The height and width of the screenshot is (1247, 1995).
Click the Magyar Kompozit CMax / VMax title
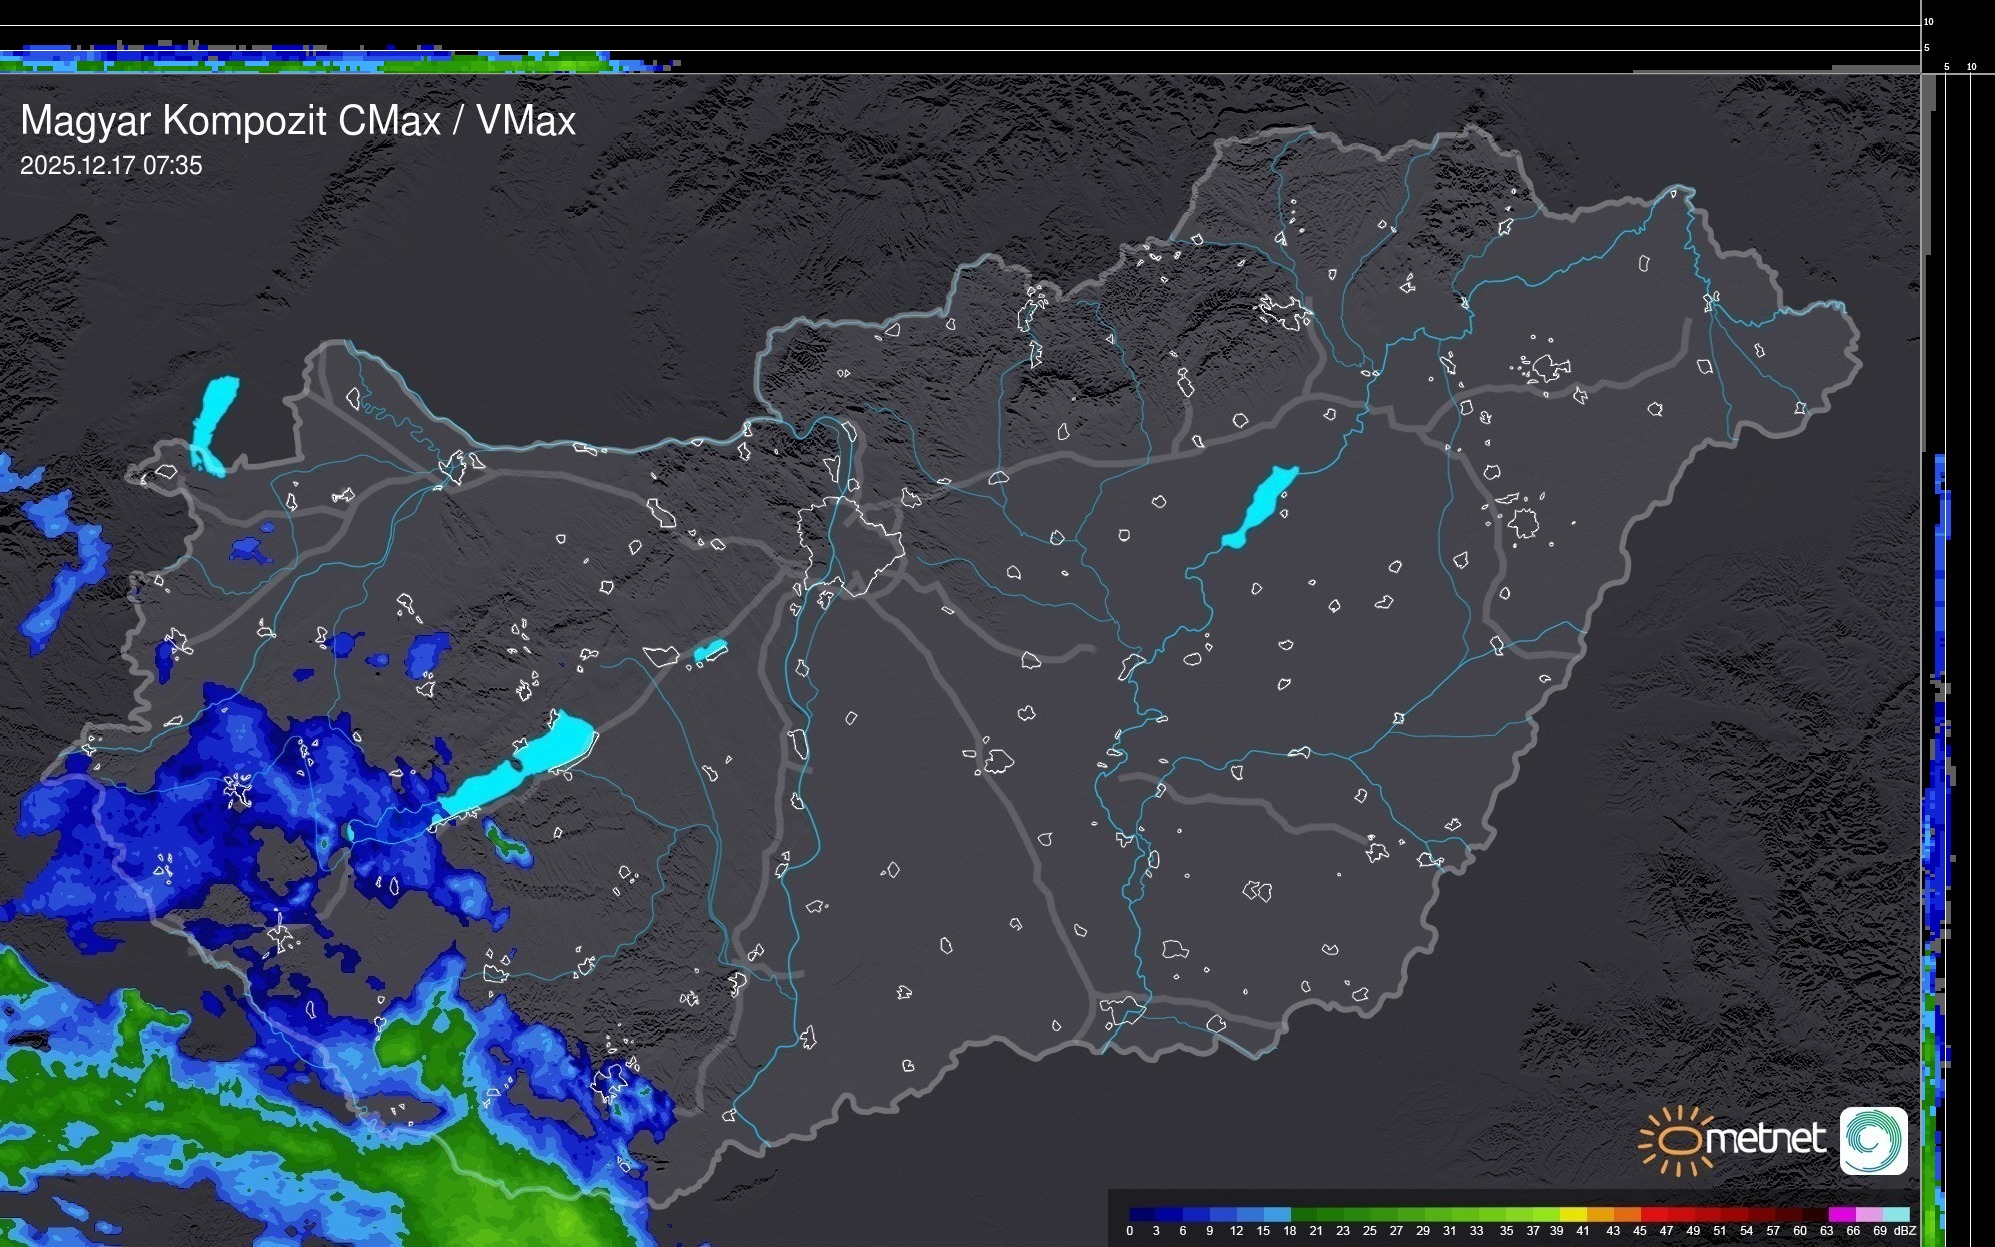[x=298, y=121]
